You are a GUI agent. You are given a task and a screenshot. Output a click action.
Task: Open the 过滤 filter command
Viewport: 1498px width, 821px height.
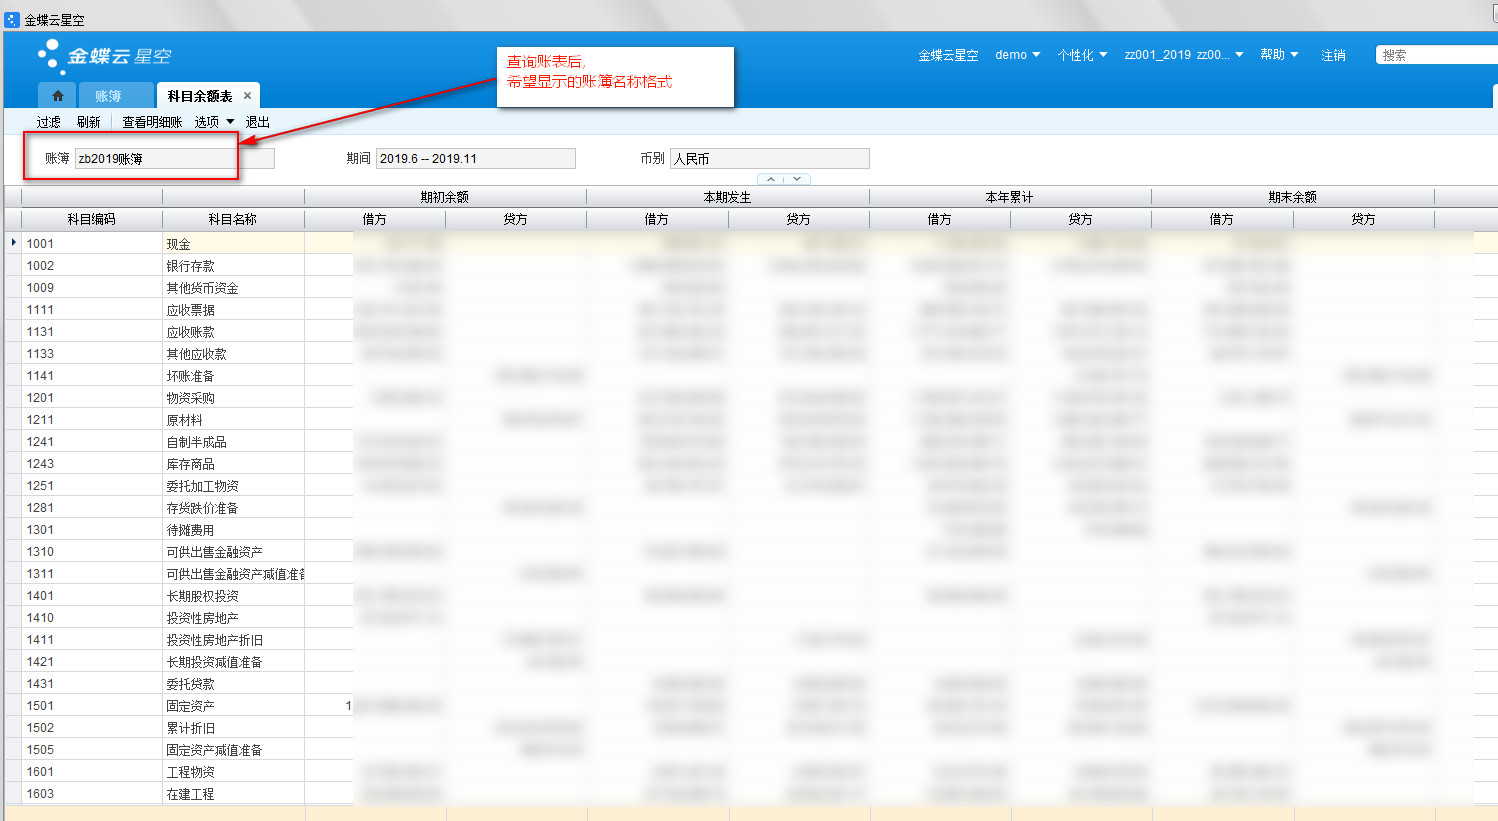click(49, 122)
